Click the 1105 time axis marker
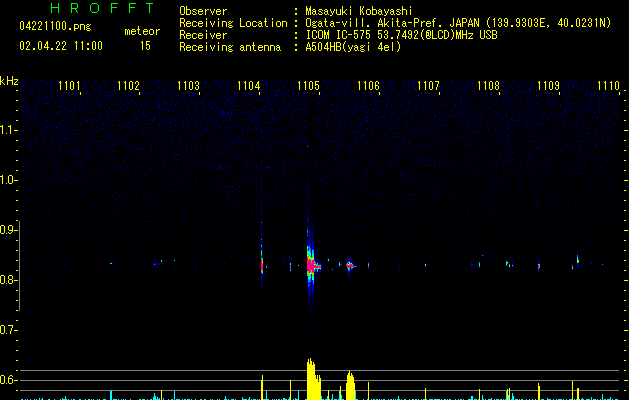 308,86
